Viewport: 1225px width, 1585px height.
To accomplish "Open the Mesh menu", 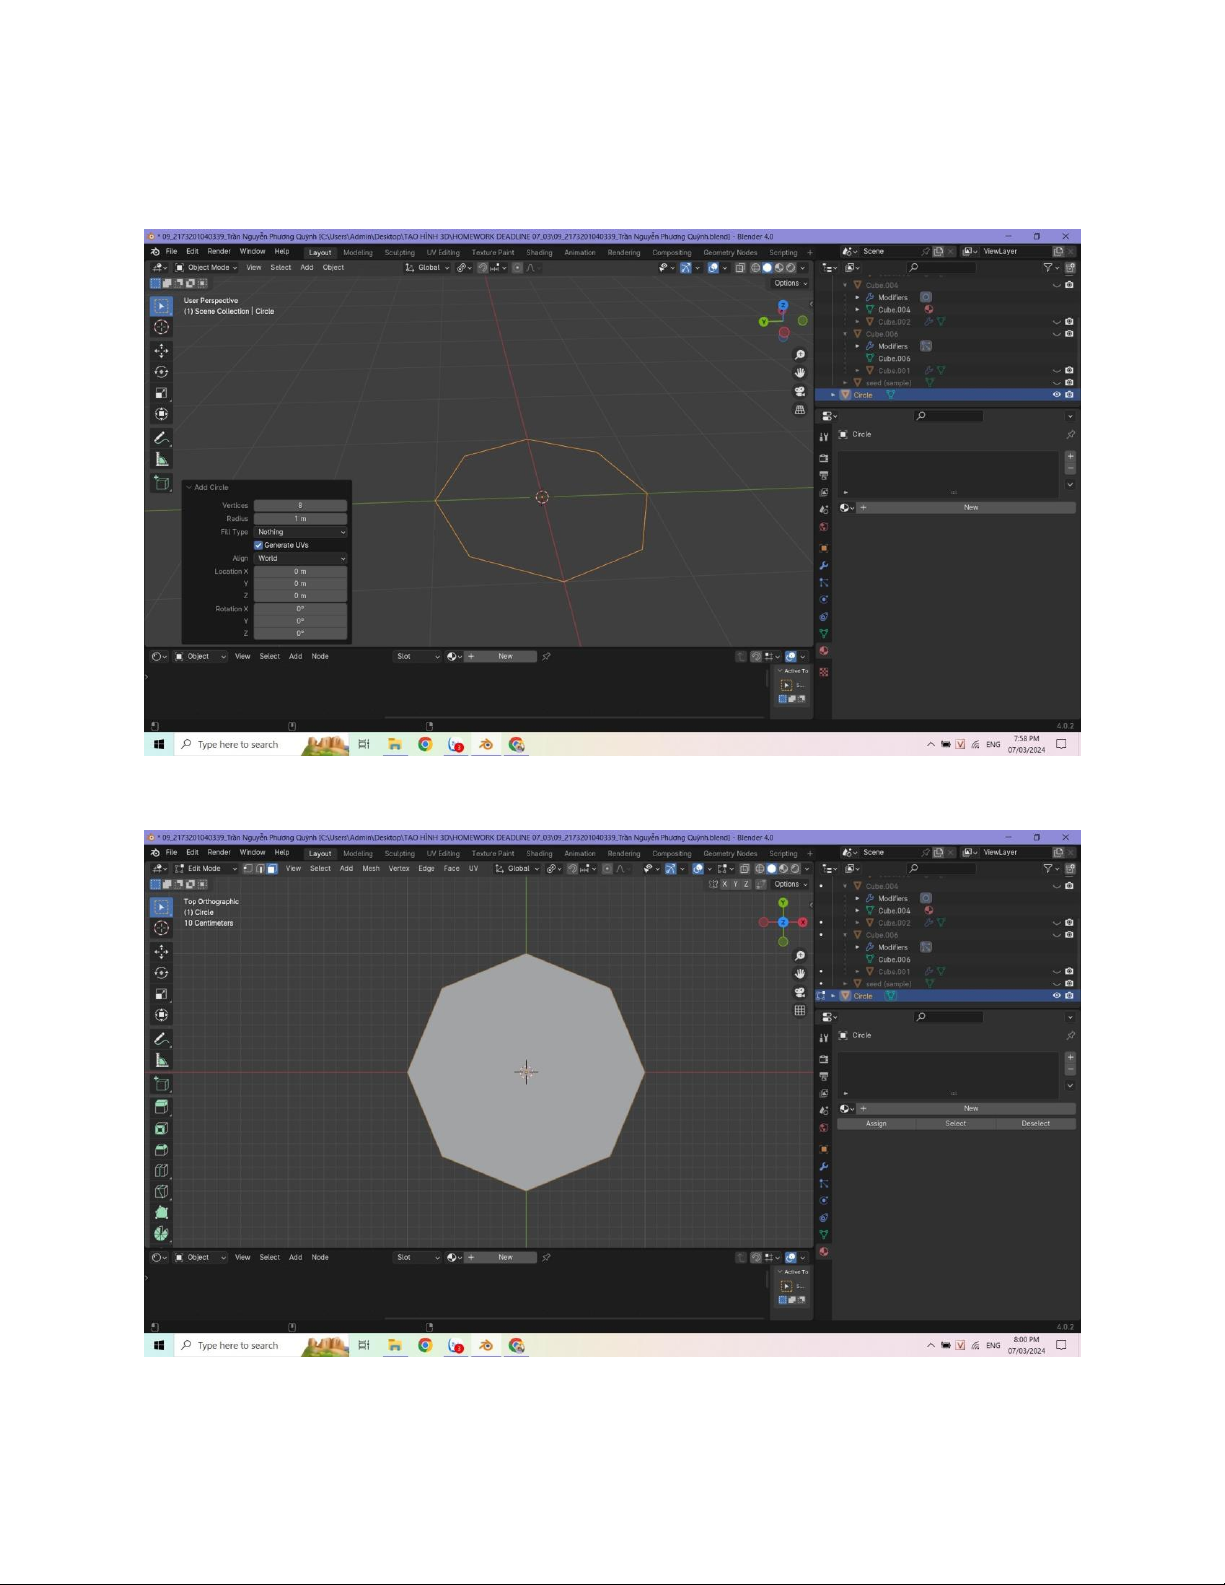I will pyautogui.click(x=371, y=869).
